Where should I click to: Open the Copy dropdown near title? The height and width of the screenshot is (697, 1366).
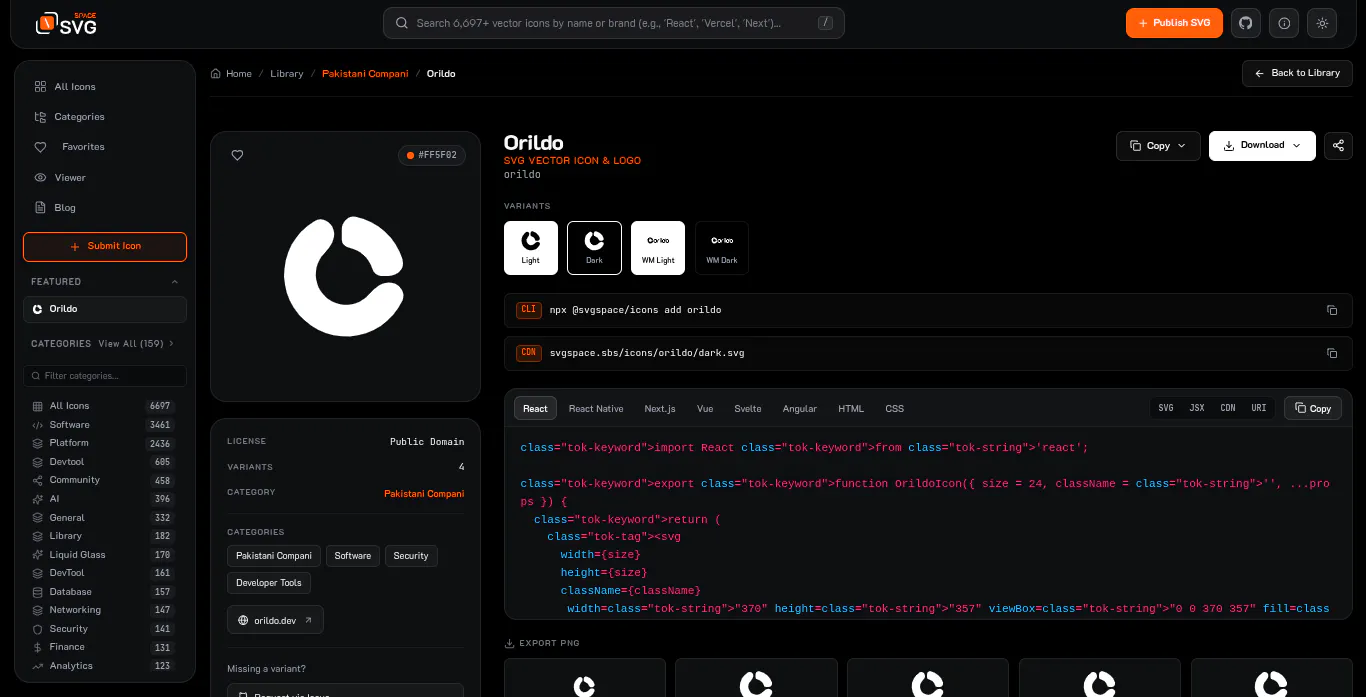click(1157, 145)
